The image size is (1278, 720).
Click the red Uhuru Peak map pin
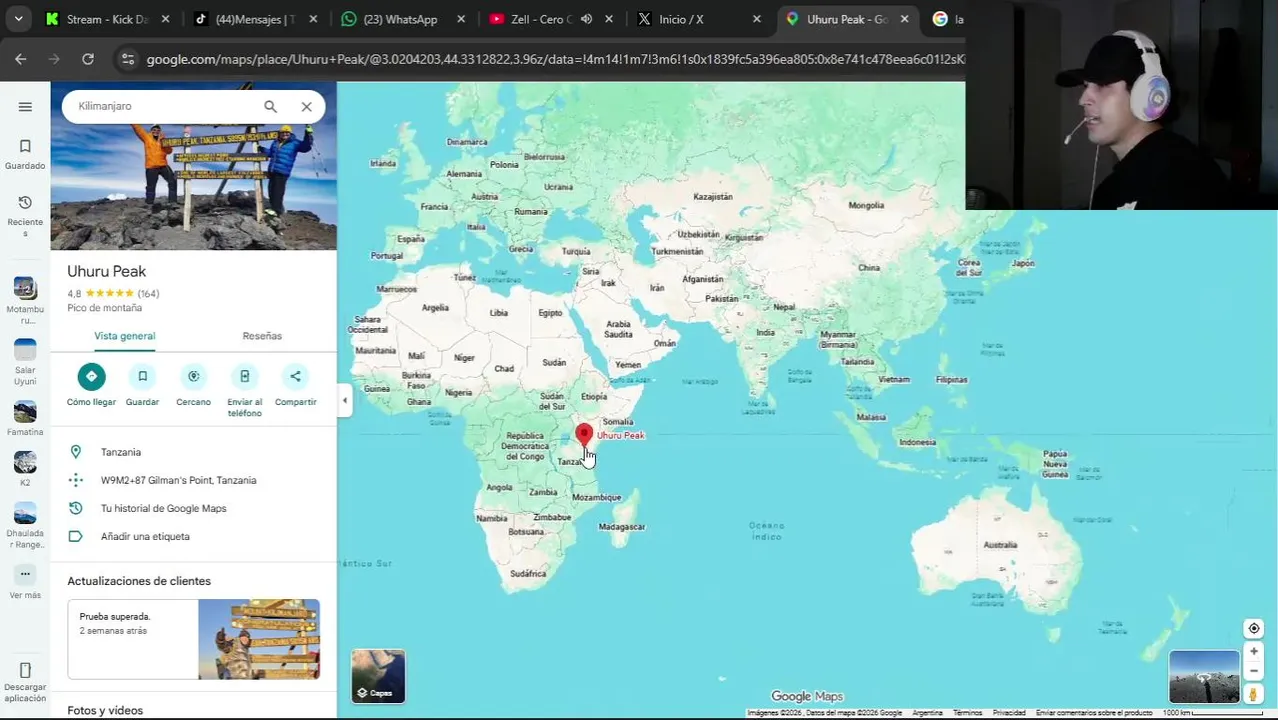(584, 435)
